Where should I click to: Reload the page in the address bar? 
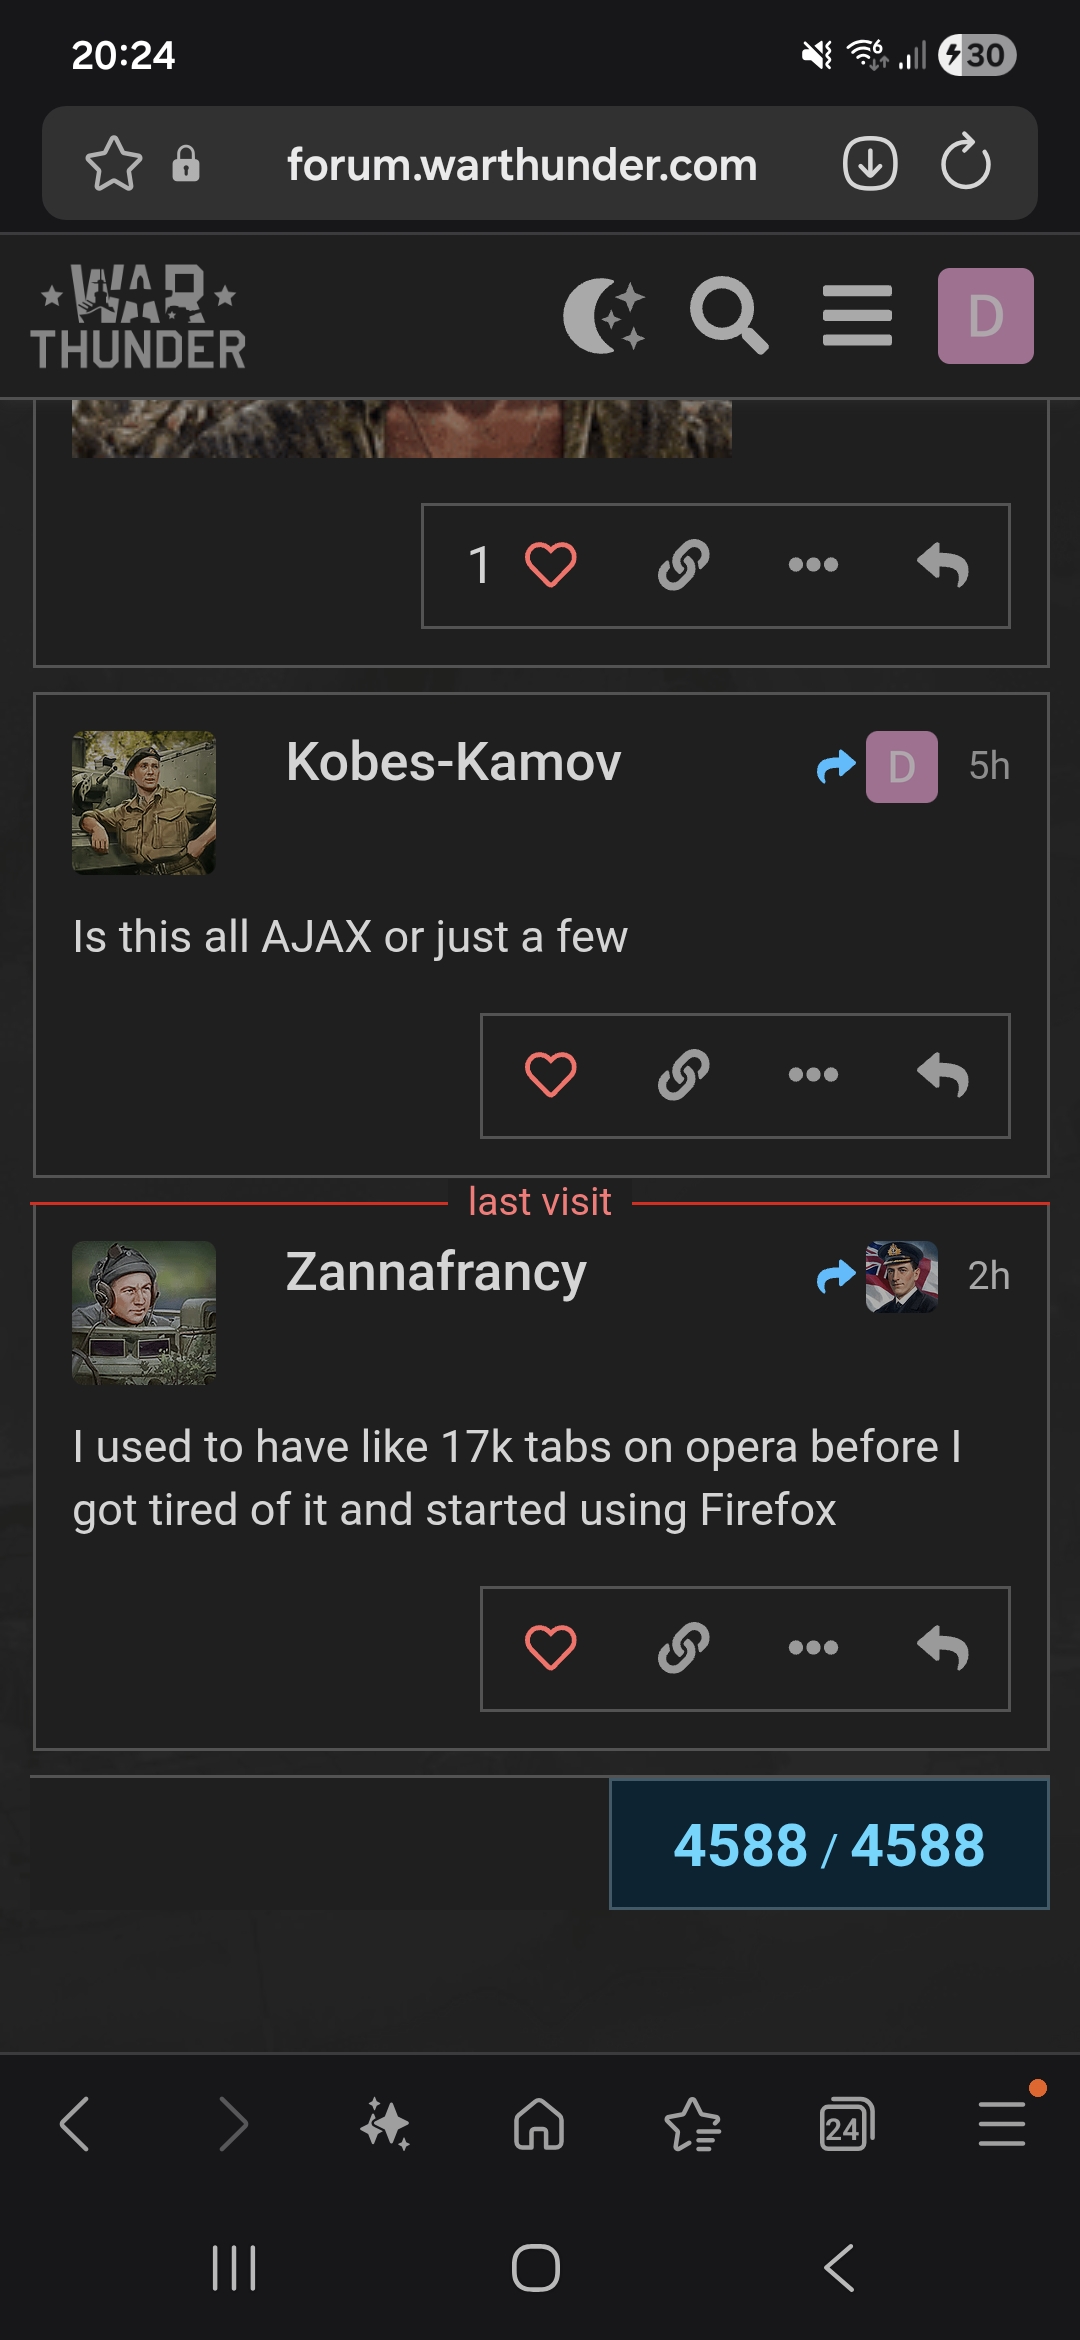[x=965, y=164]
